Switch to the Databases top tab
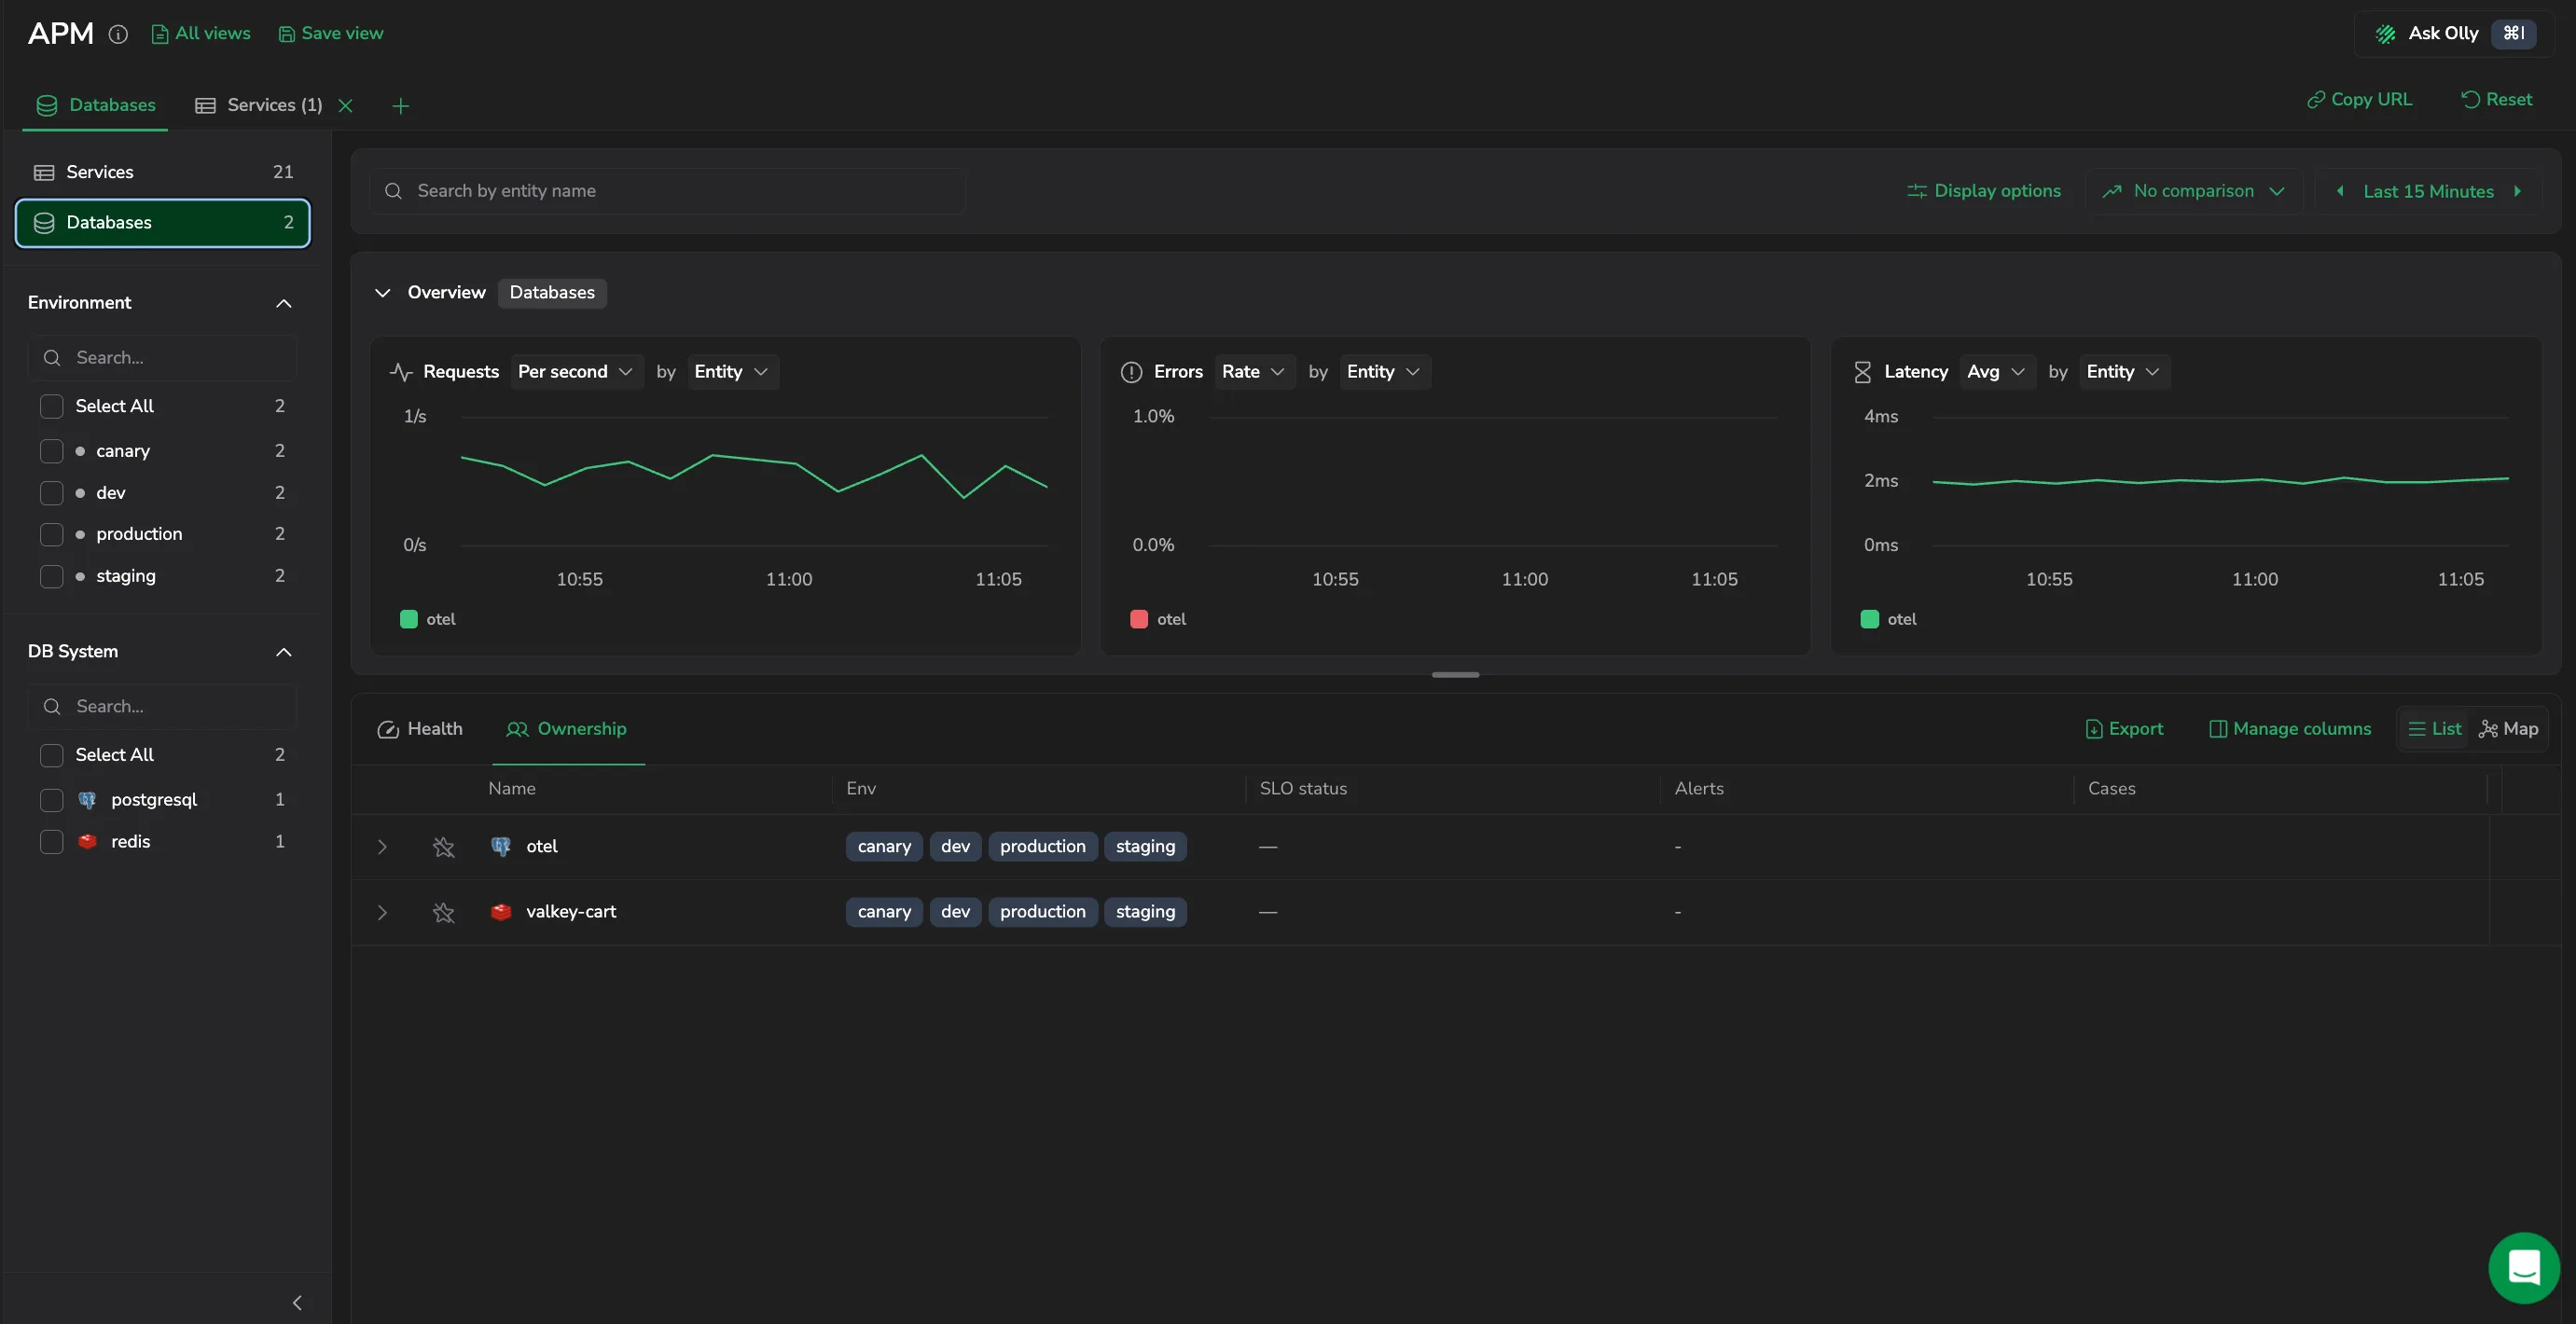 (x=96, y=105)
